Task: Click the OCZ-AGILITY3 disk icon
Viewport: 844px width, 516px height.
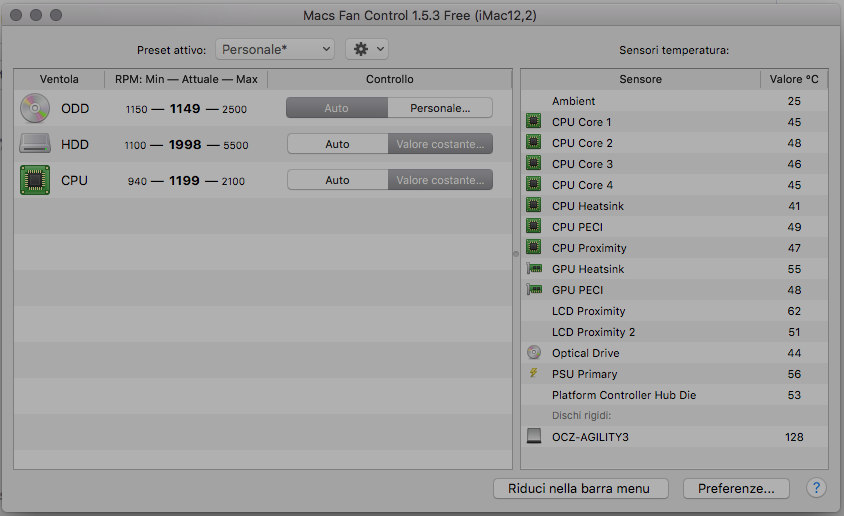Action: point(534,437)
